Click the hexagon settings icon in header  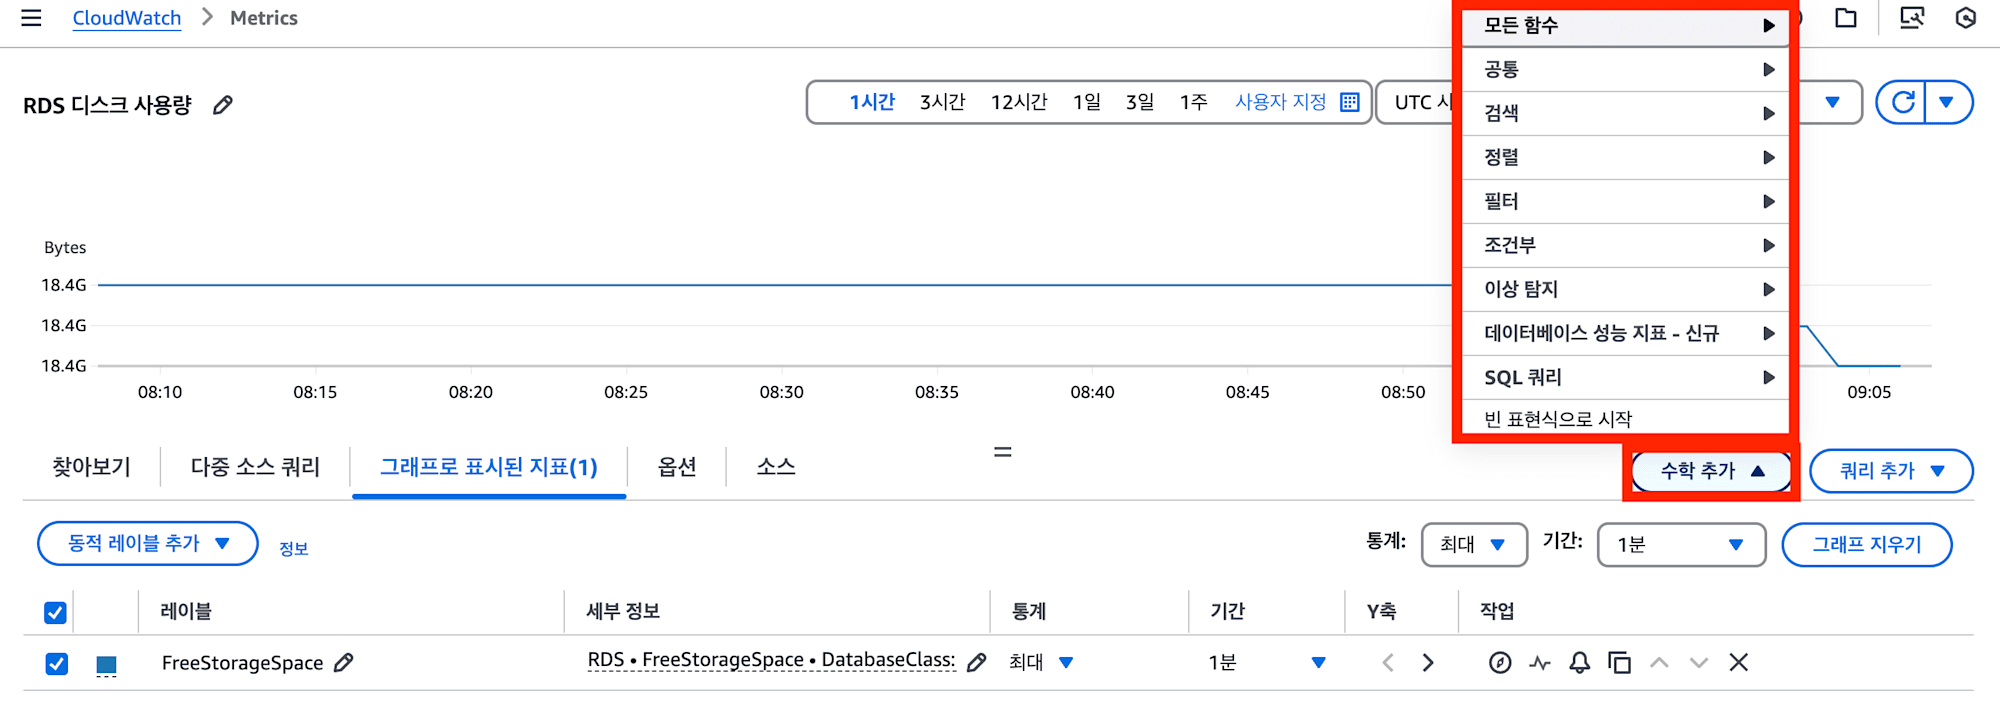(1966, 18)
